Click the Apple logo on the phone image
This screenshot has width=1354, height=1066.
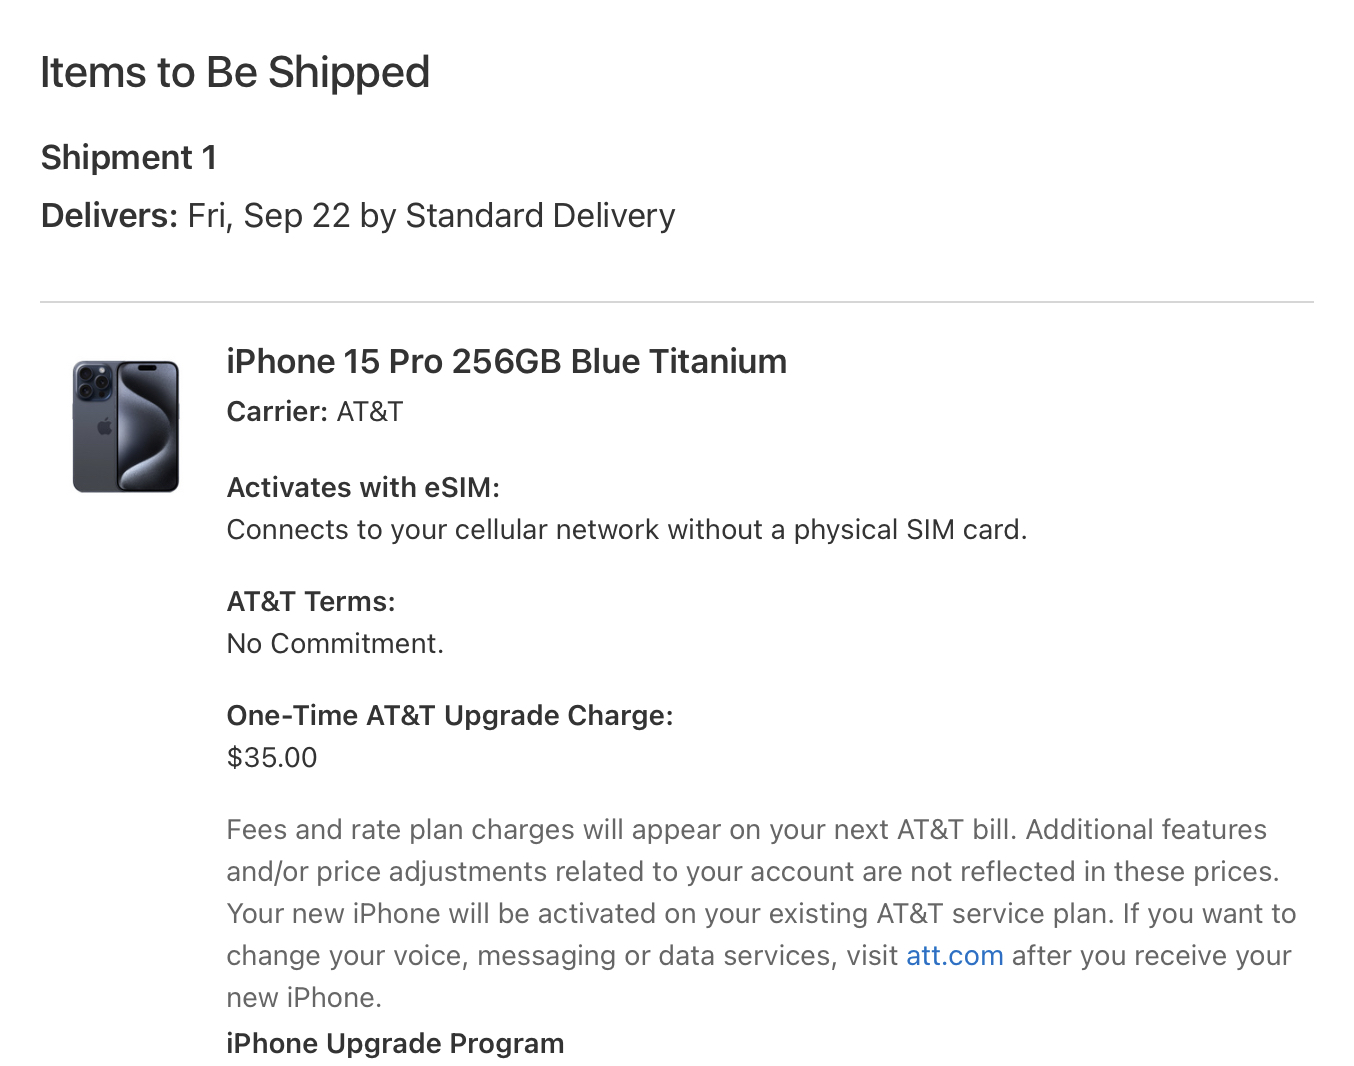coord(104,428)
